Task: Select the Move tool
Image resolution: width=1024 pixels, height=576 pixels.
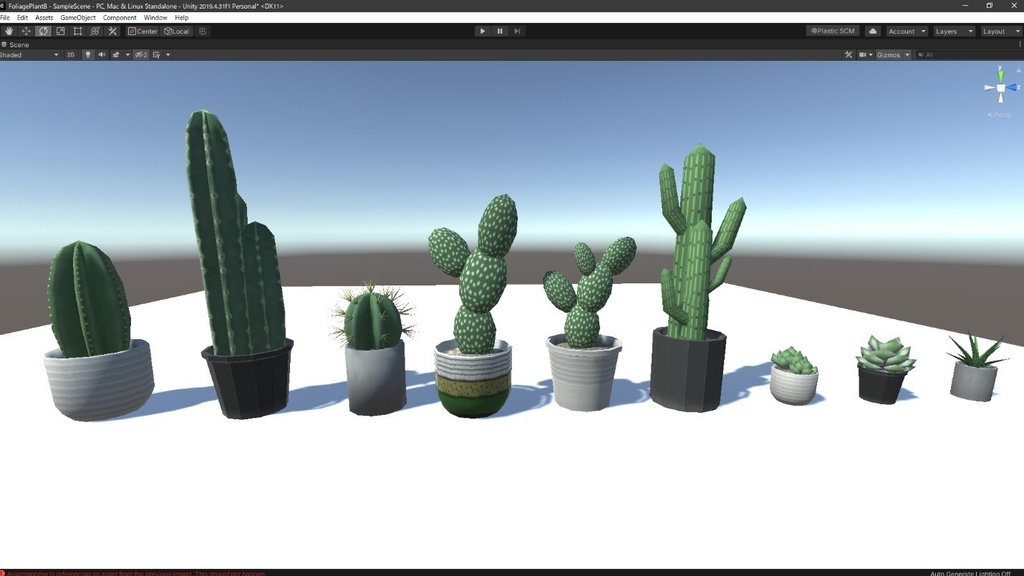Action: [26, 31]
